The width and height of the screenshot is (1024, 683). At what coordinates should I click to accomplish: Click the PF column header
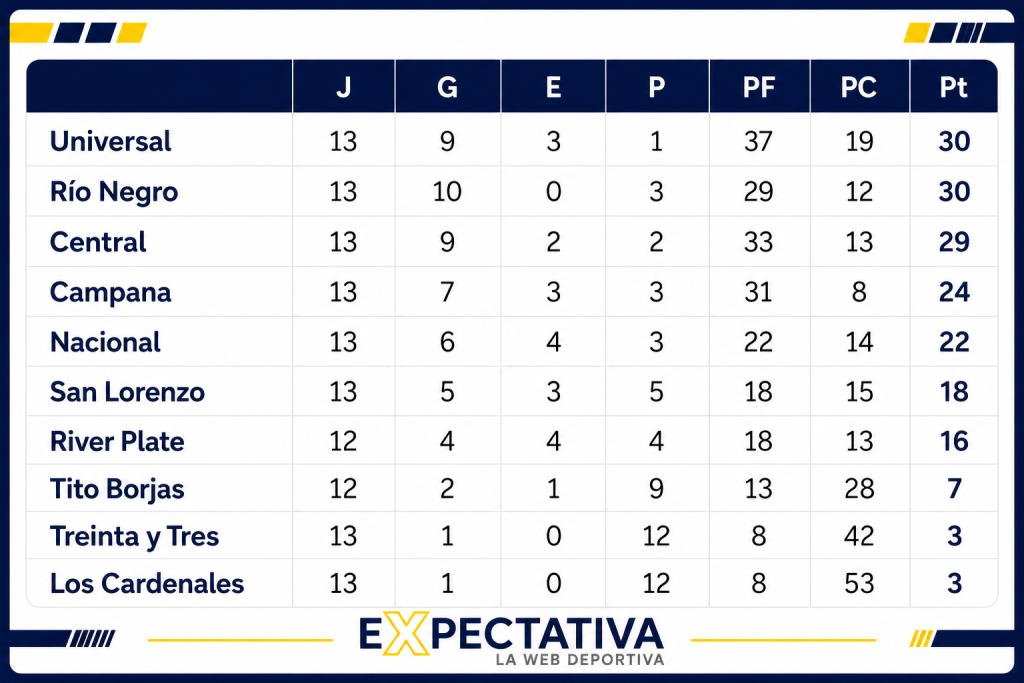[759, 87]
